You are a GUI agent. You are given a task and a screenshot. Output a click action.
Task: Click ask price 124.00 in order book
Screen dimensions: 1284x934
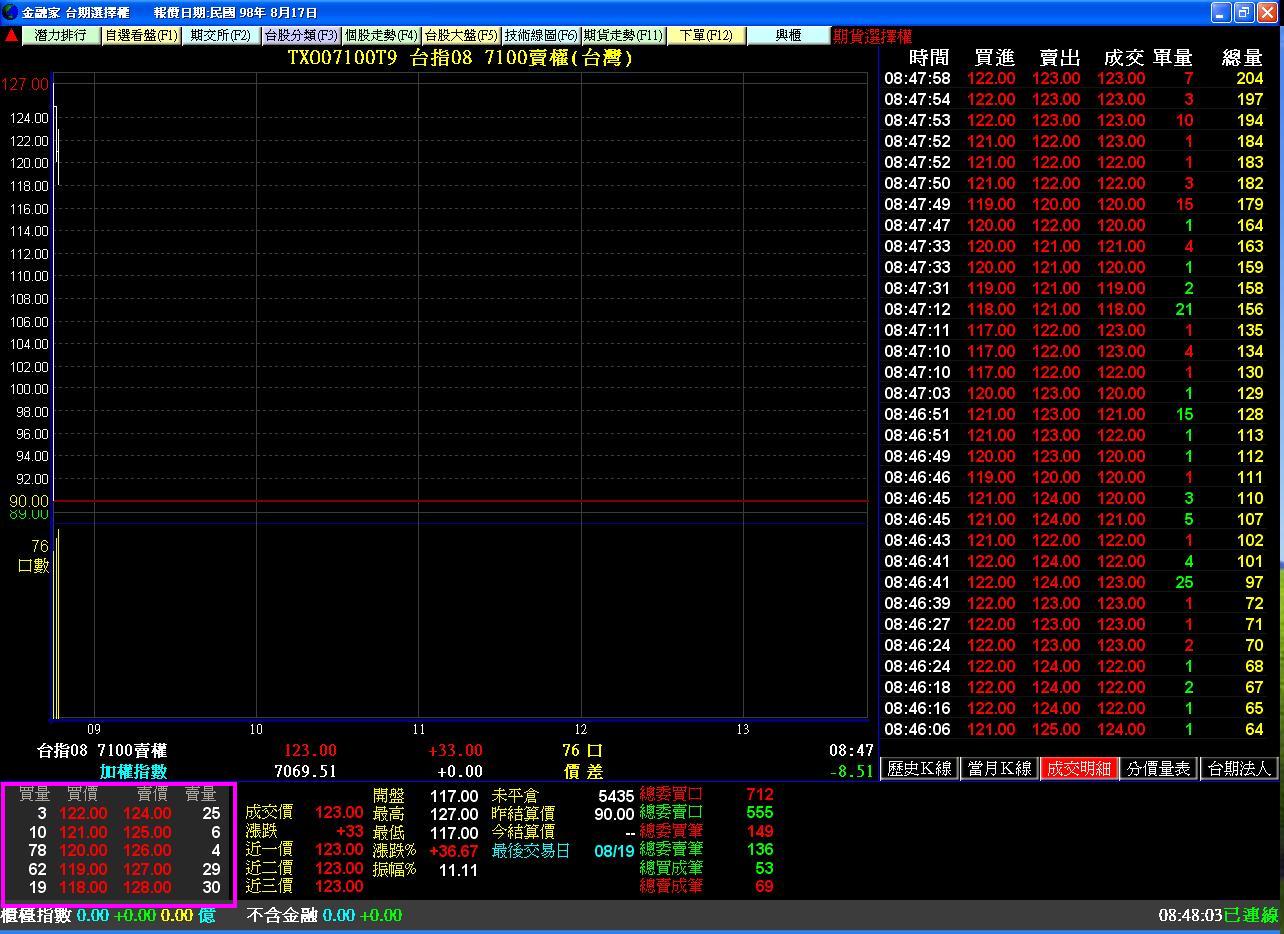[147, 814]
